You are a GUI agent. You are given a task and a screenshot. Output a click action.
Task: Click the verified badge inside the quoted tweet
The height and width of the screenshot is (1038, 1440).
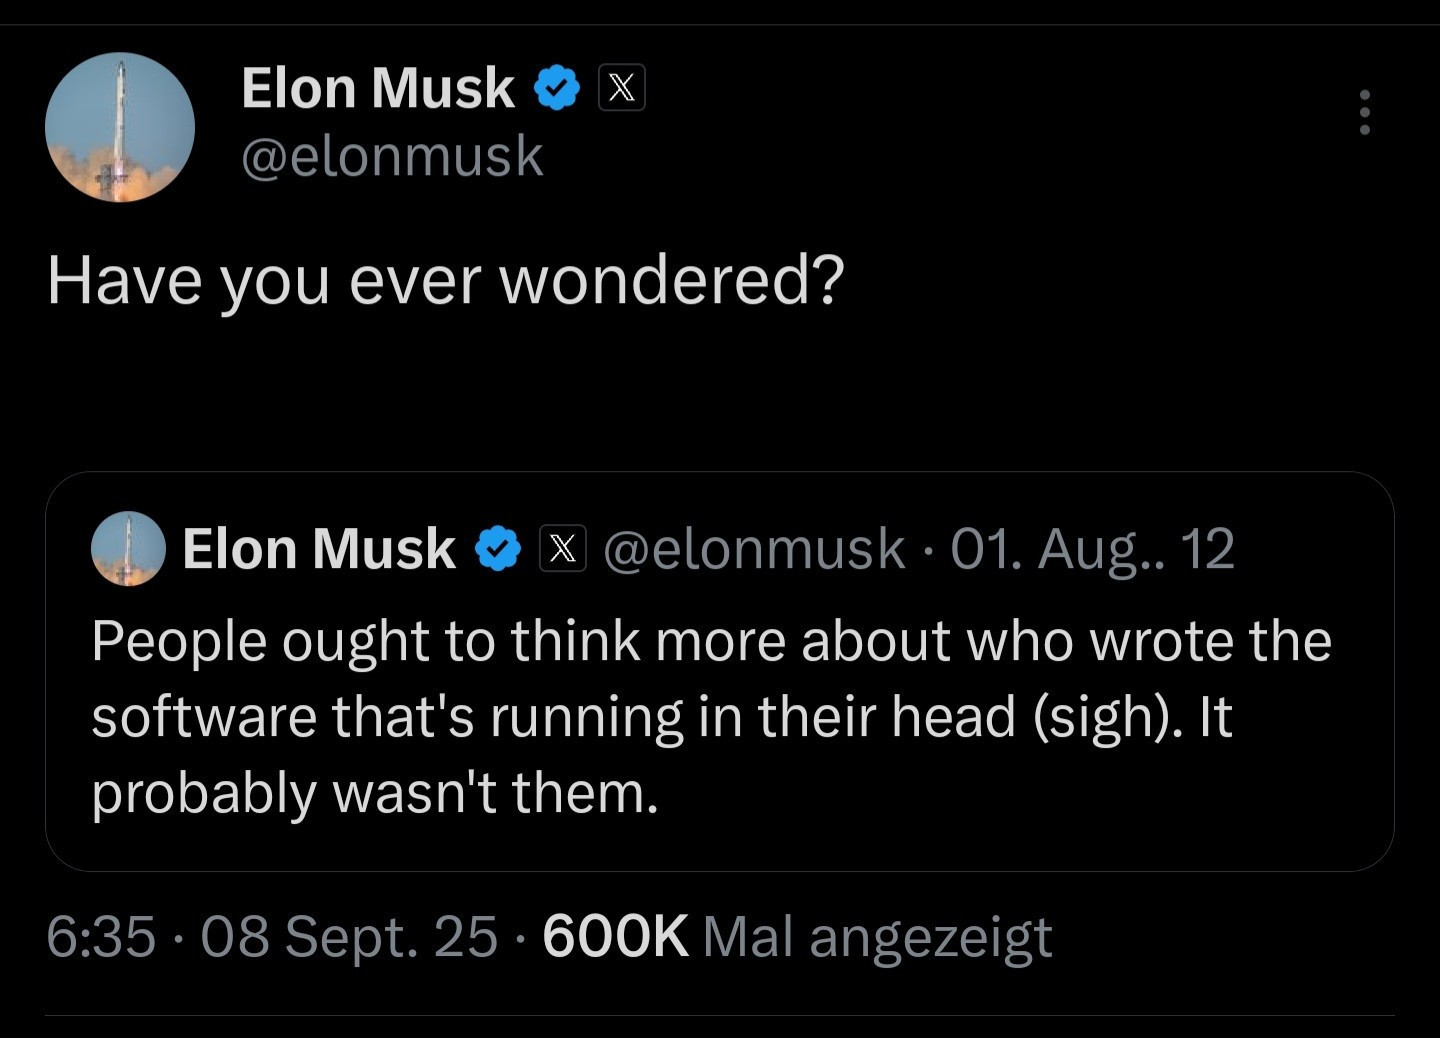[x=497, y=549]
